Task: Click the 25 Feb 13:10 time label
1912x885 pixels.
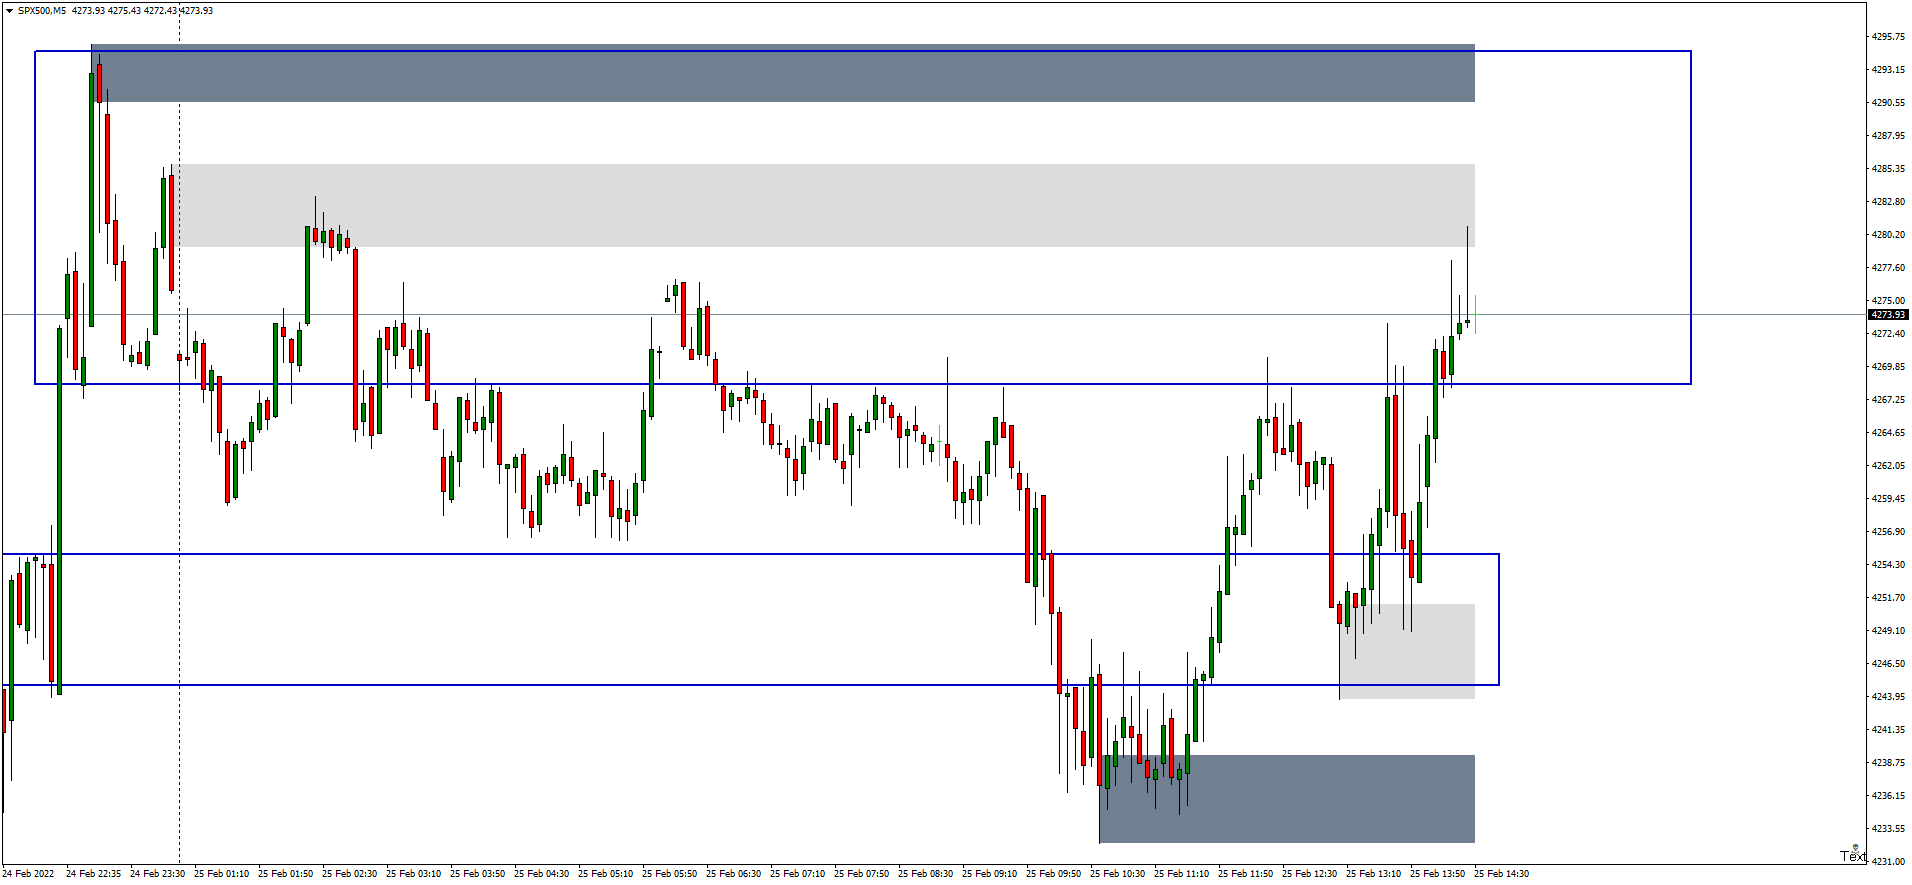Action: [x=1373, y=874]
